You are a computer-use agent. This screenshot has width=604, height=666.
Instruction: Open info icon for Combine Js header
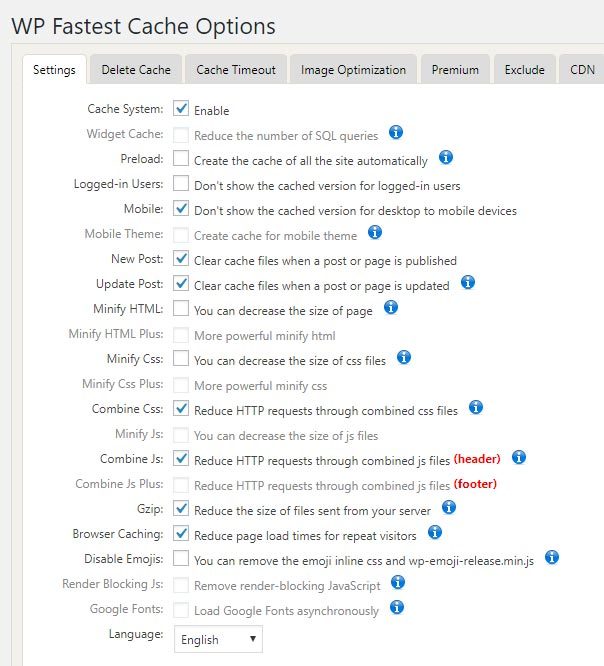[519, 457]
